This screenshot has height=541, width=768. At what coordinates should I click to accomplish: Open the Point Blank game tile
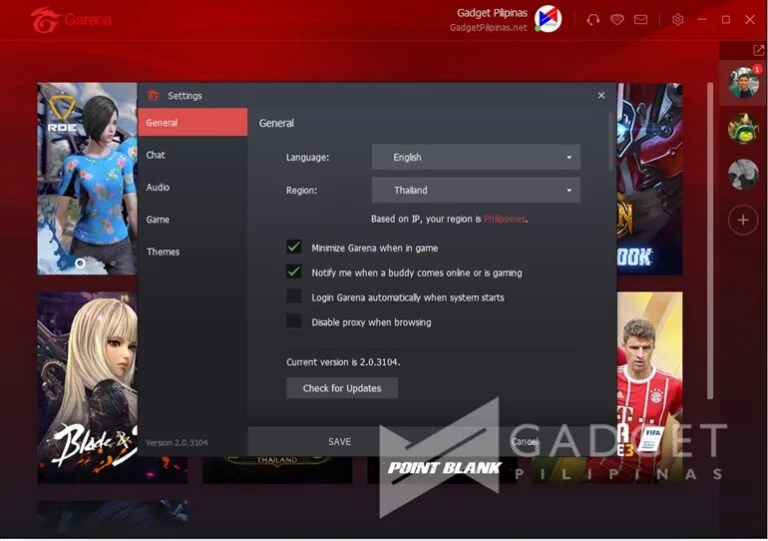(444, 469)
